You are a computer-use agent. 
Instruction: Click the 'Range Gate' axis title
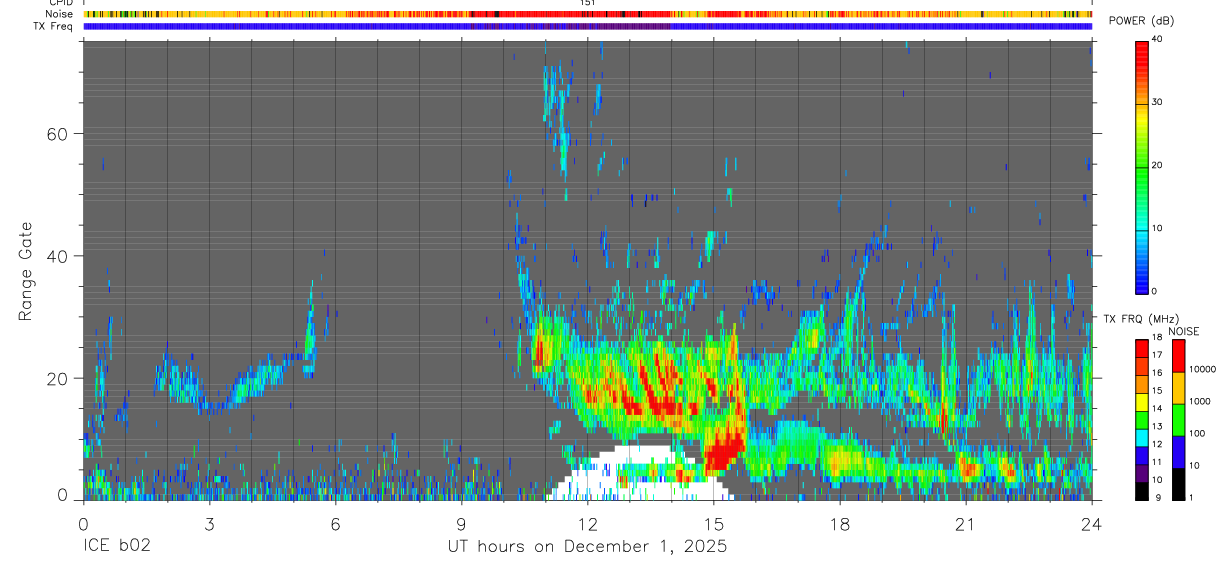(26, 271)
